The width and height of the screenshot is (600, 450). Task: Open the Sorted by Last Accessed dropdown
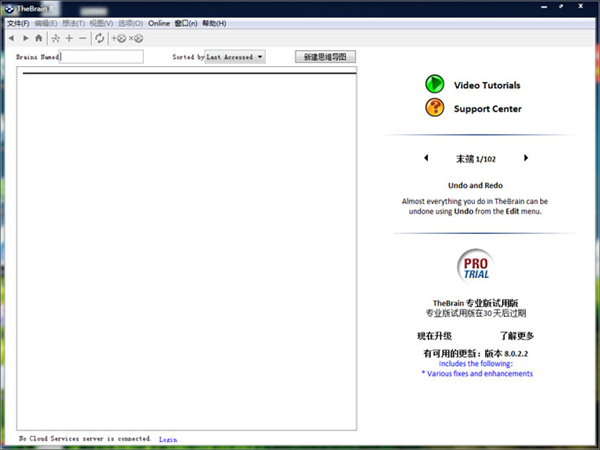point(235,57)
